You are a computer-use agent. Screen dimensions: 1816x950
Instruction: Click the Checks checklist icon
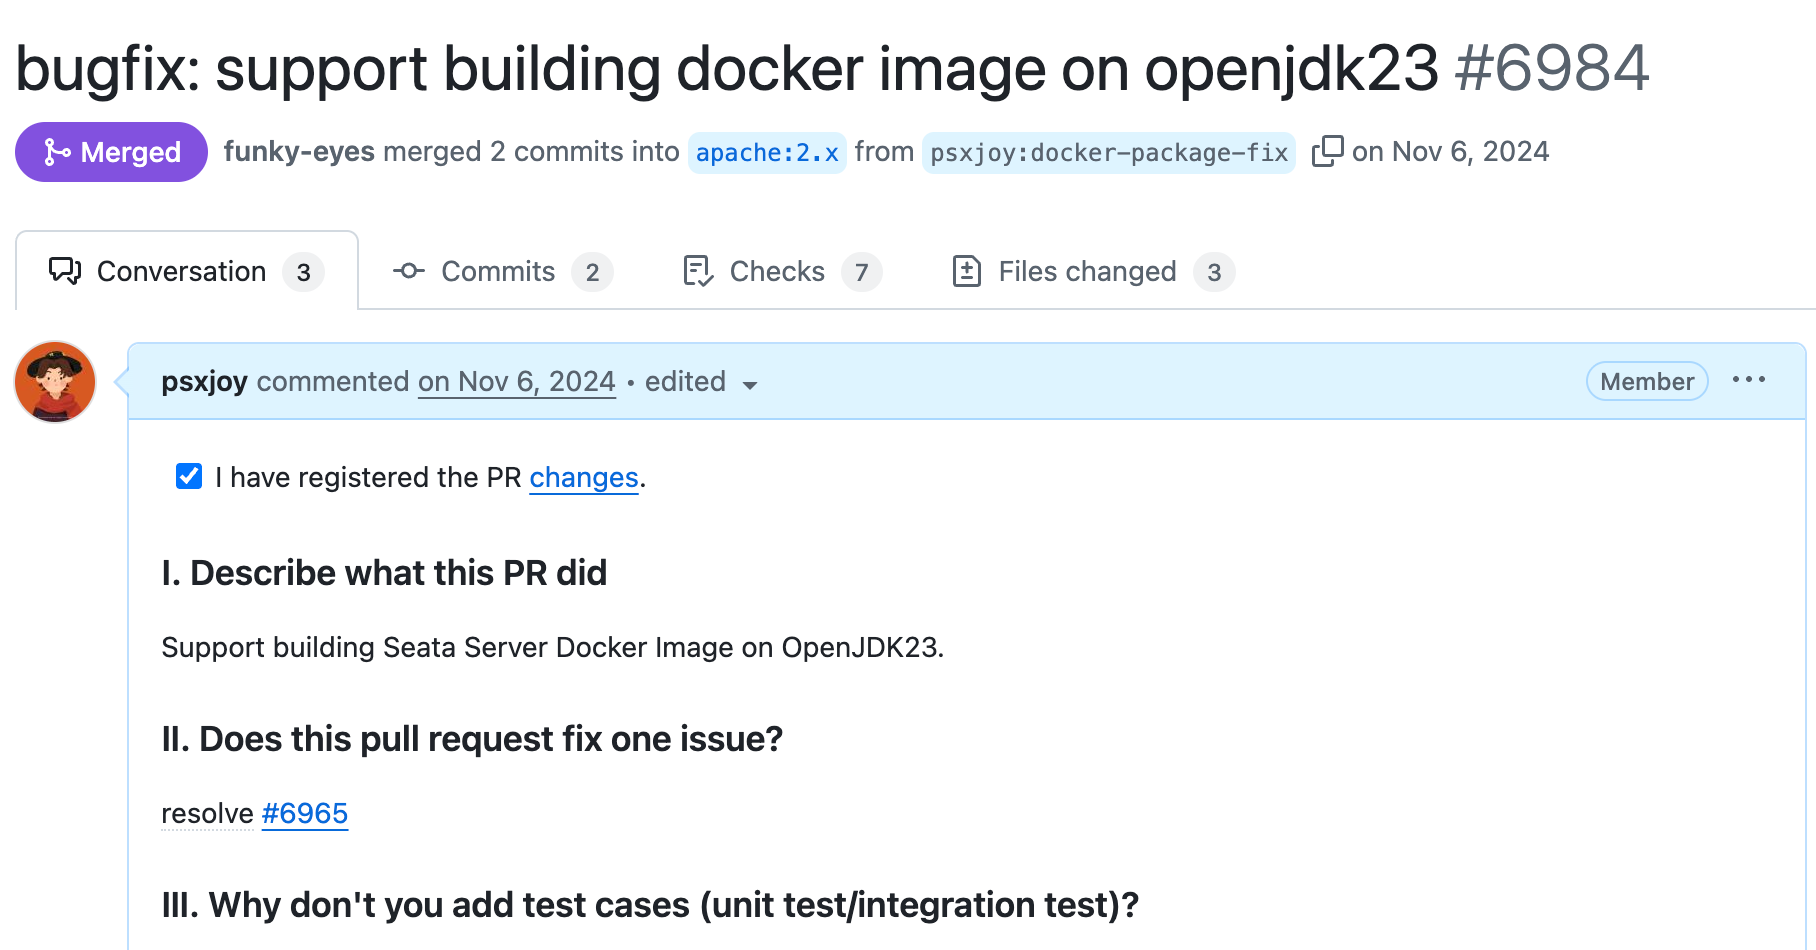[x=697, y=271]
